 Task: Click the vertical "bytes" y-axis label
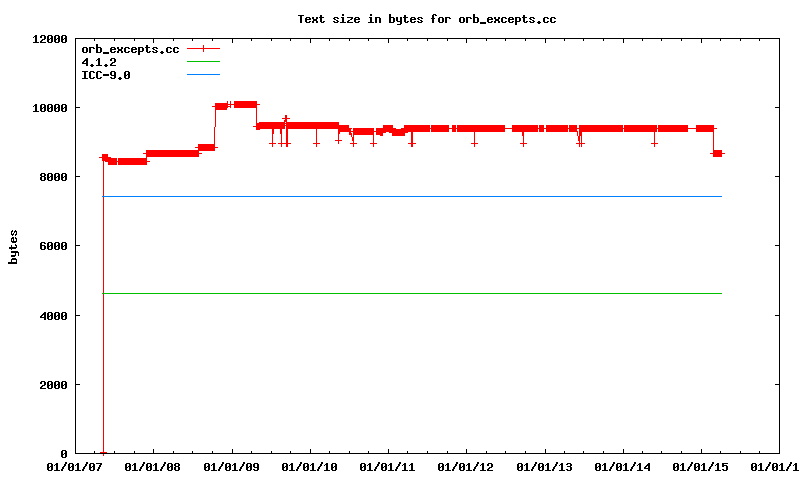[14, 246]
